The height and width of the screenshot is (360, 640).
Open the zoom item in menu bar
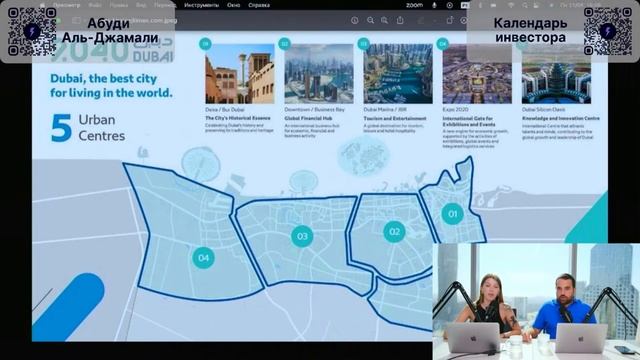(414, 5)
